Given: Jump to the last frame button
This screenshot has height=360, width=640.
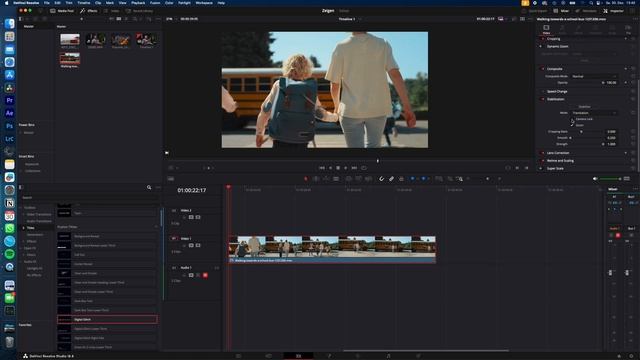Looking at the screenshot, I should coord(354,168).
